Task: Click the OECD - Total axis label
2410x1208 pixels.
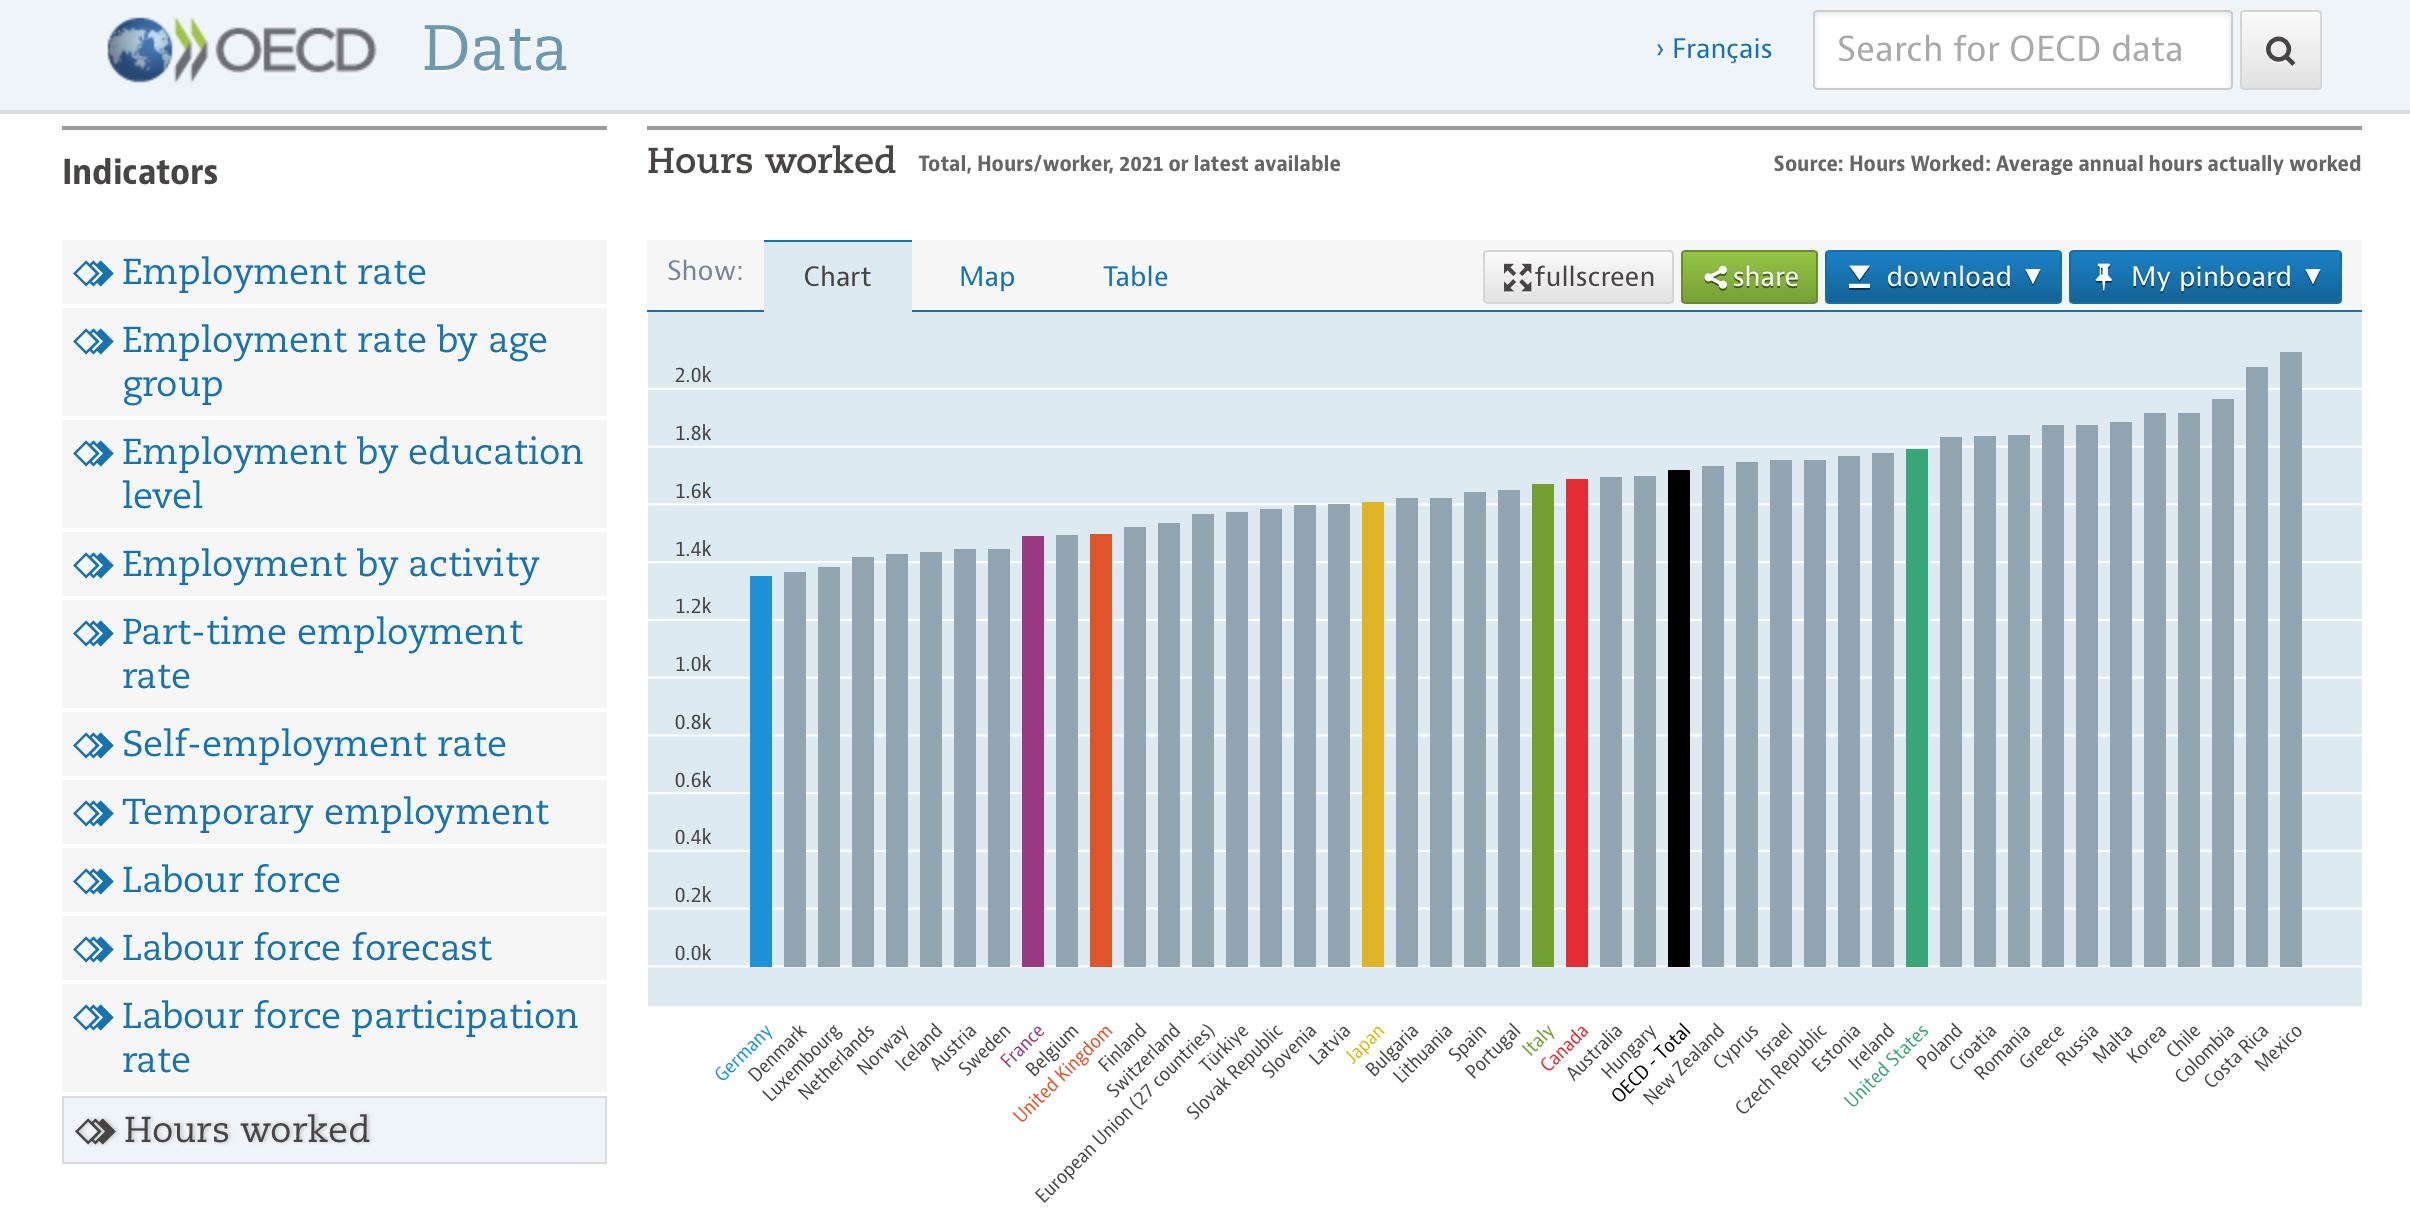Action: 1651,1062
